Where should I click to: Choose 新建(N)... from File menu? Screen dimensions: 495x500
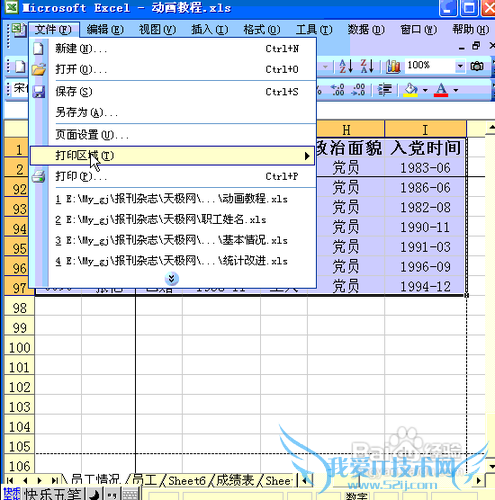pyautogui.click(x=173, y=49)
